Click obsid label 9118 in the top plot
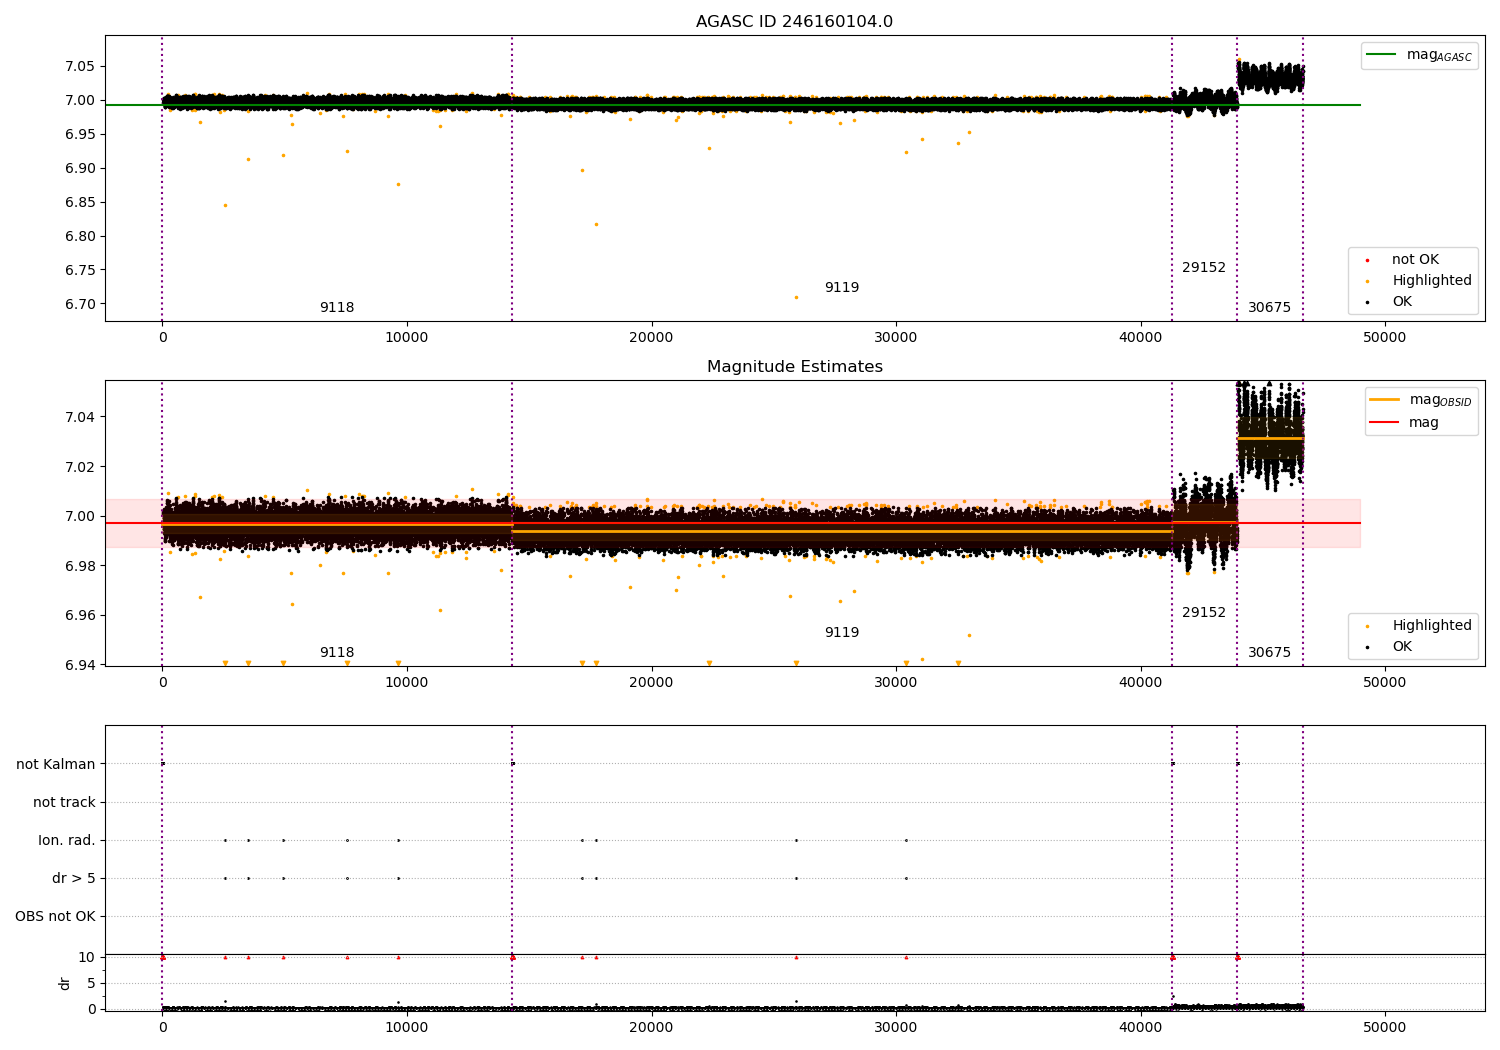The image size is (1500, 1050). click(x=337, y=307)
